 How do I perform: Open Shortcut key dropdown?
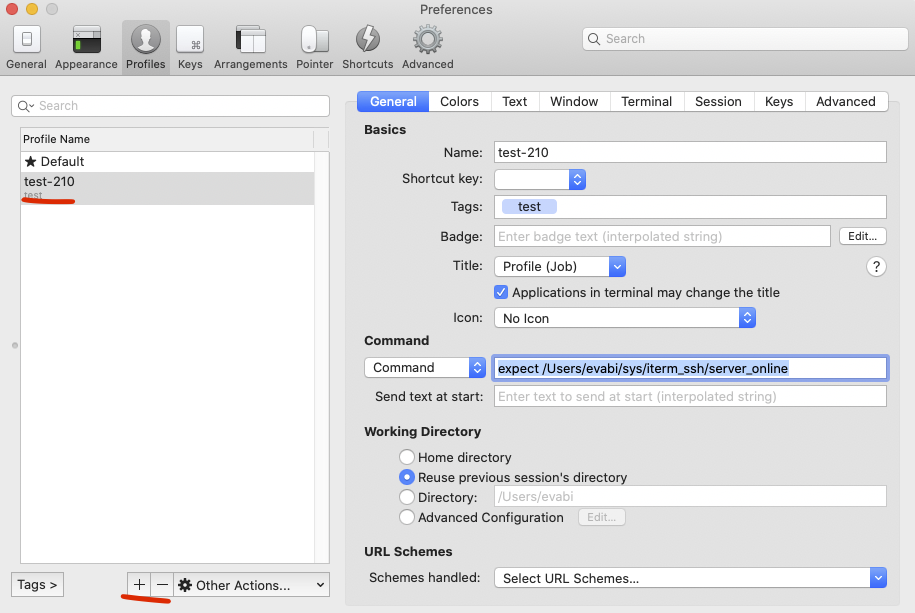click(540, 179)
